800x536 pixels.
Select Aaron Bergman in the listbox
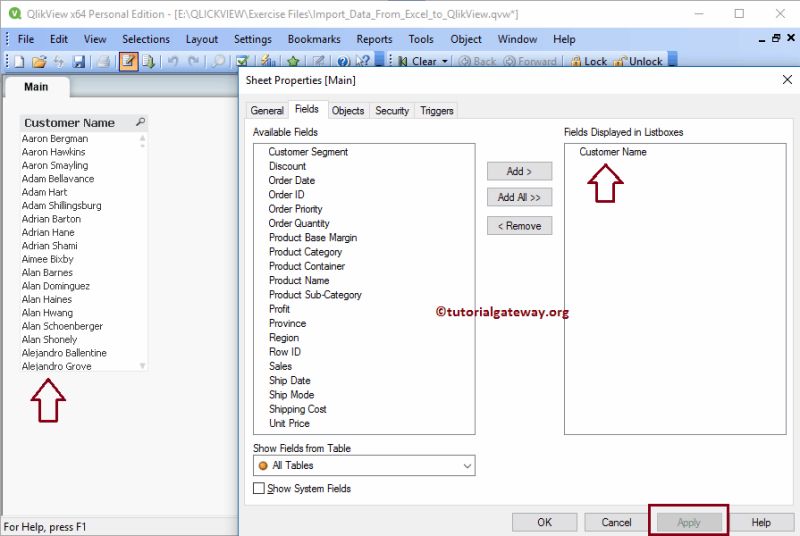[x=55, y=139]
